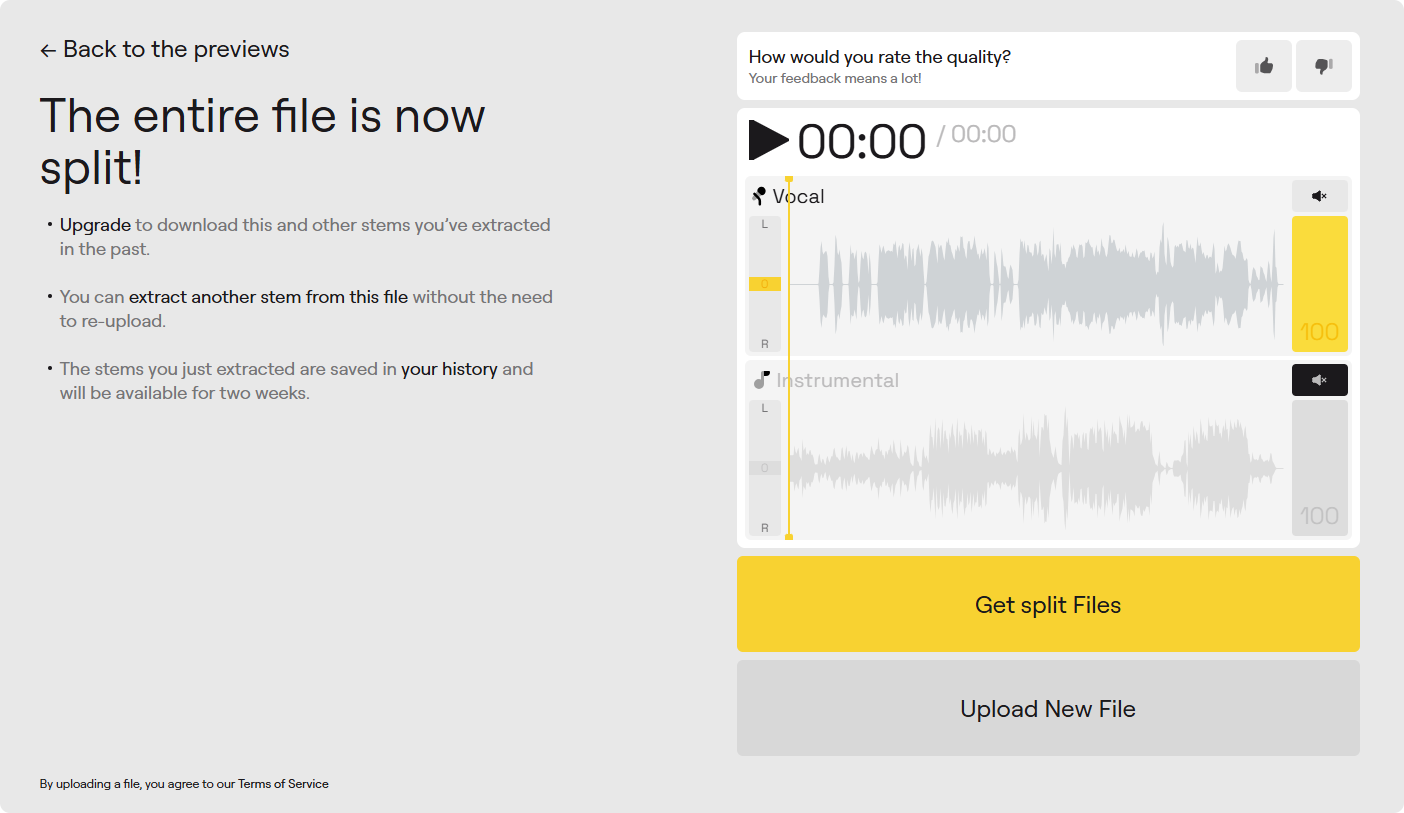Click the Instrumental pan control
1404x813 pixels.
[x=765, y=468]
